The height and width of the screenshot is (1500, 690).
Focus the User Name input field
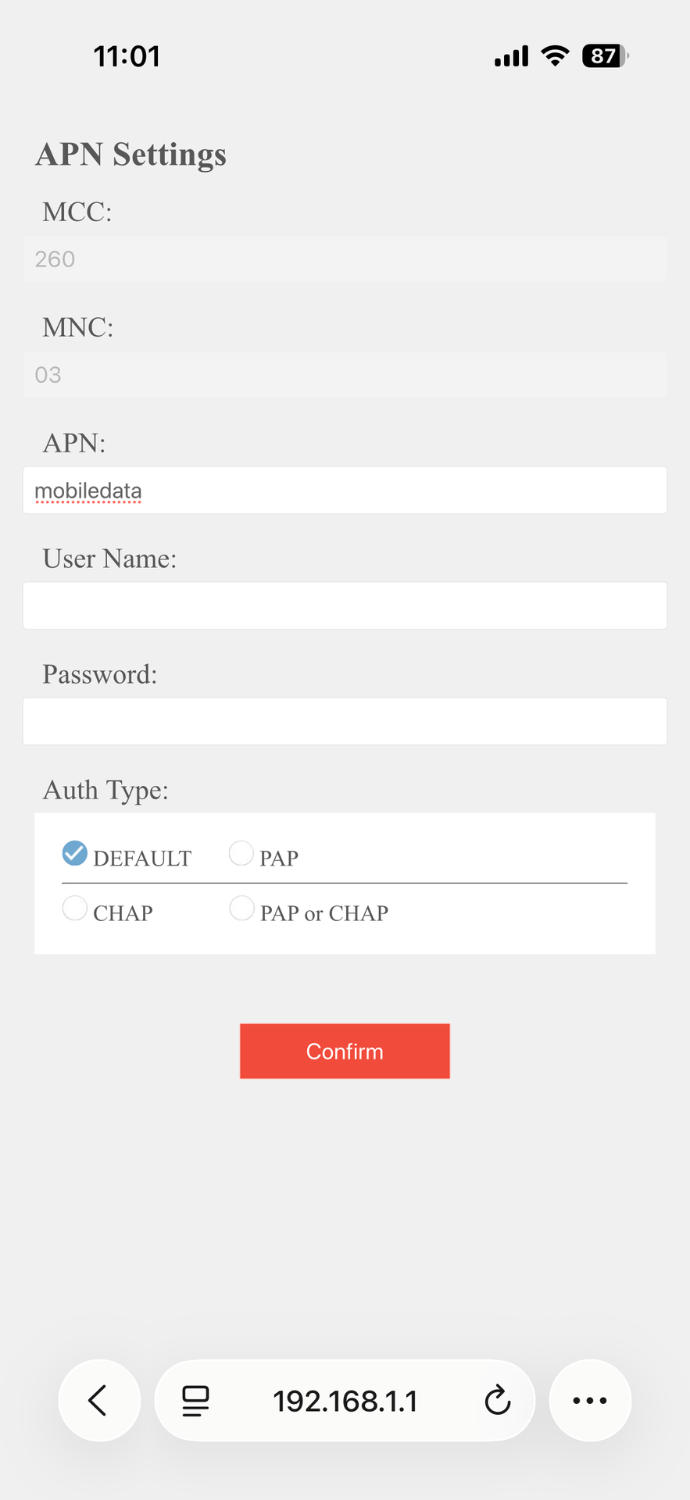point(345,606)
